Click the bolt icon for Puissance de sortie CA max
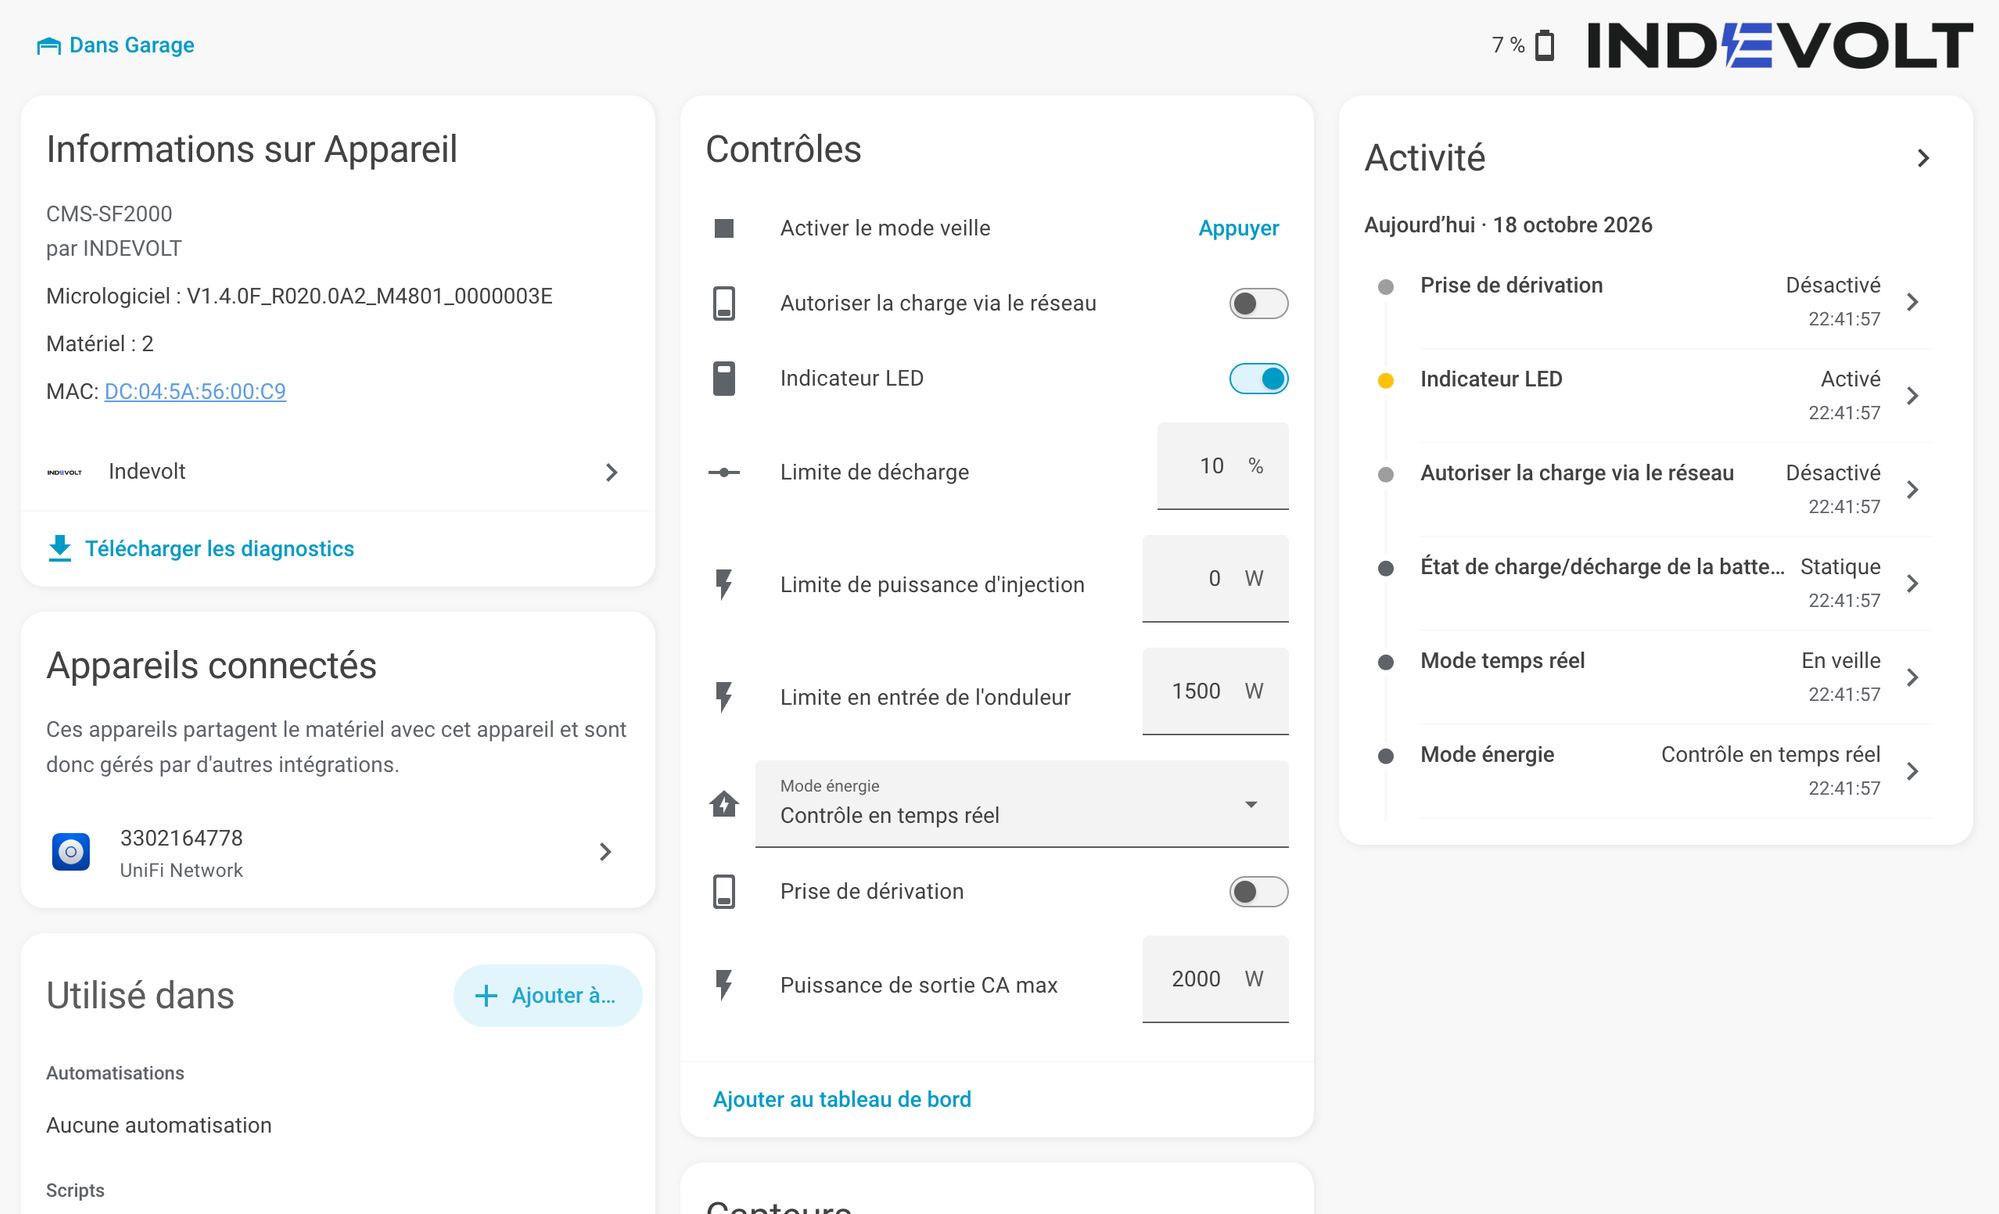1999x1214 pixels. pos(724,985)
